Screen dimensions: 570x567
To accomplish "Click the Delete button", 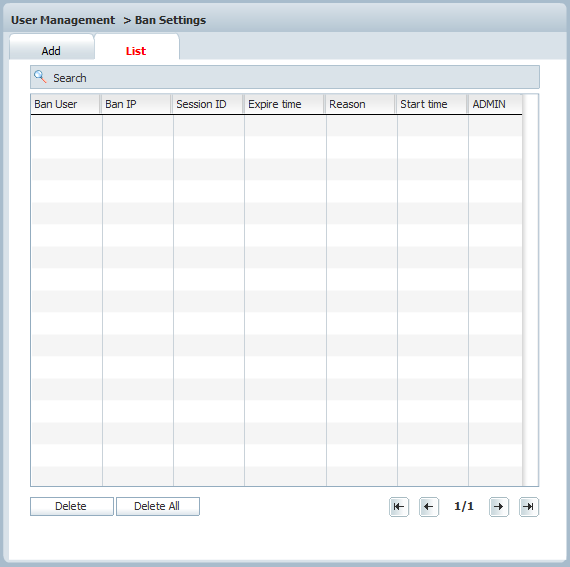I will click(72, 506).
